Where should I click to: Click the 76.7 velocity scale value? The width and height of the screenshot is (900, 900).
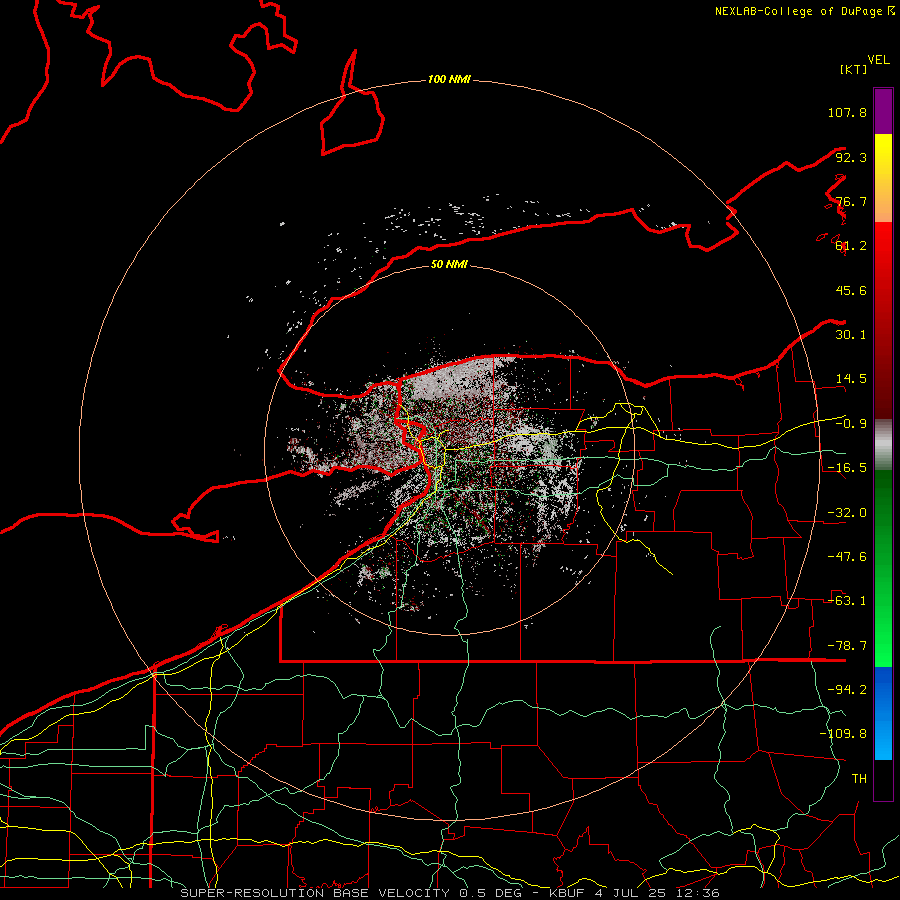(x=851, y=201)
